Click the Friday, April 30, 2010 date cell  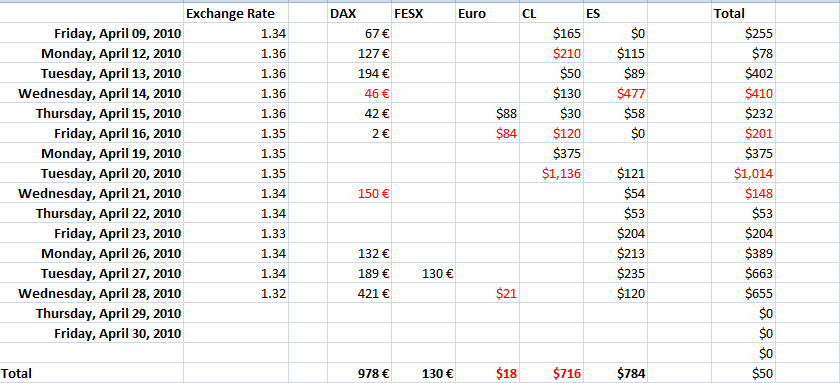click(92, 334)
